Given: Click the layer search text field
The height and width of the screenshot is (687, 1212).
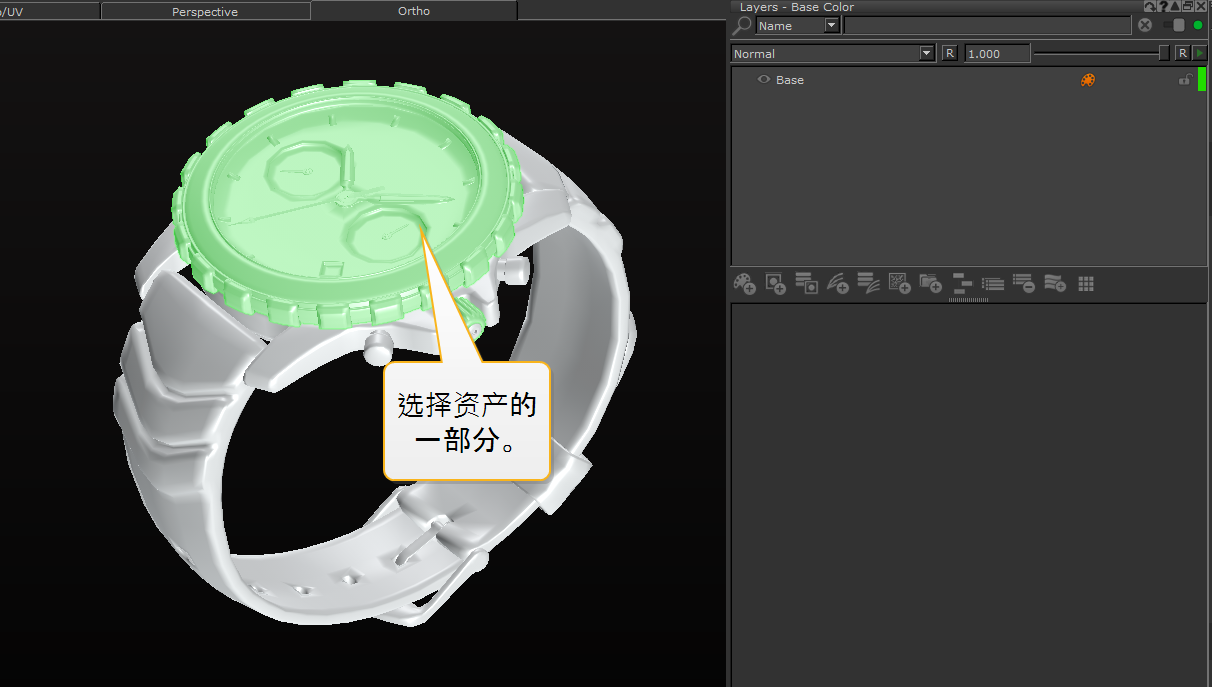Looking at the screenshot, I should coord(987,26).
